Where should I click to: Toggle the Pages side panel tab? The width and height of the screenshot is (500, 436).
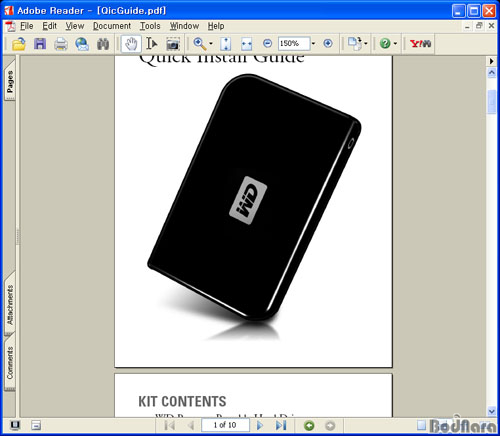(x=10, y=81)
